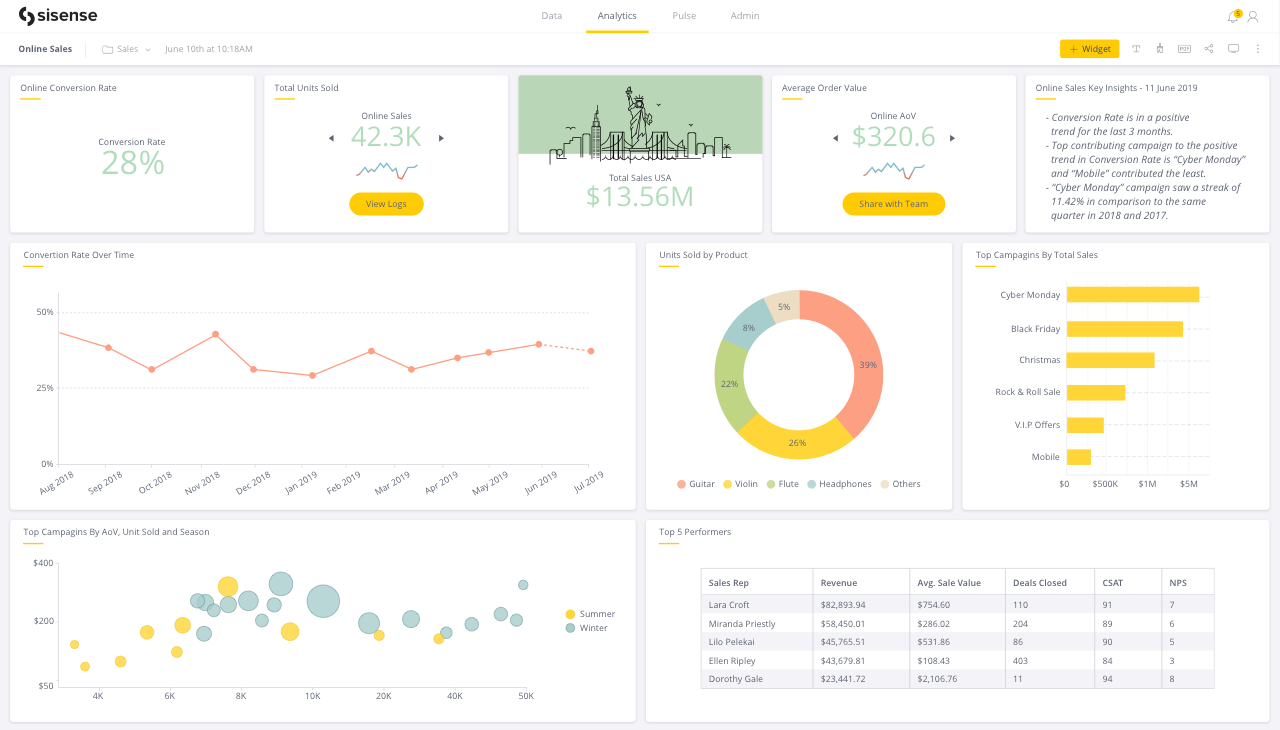This screenshot has width=1280, height=730.
Task: Open the dashboard color palette brush
Action: pyautogui.click(x=1160, y=49)
